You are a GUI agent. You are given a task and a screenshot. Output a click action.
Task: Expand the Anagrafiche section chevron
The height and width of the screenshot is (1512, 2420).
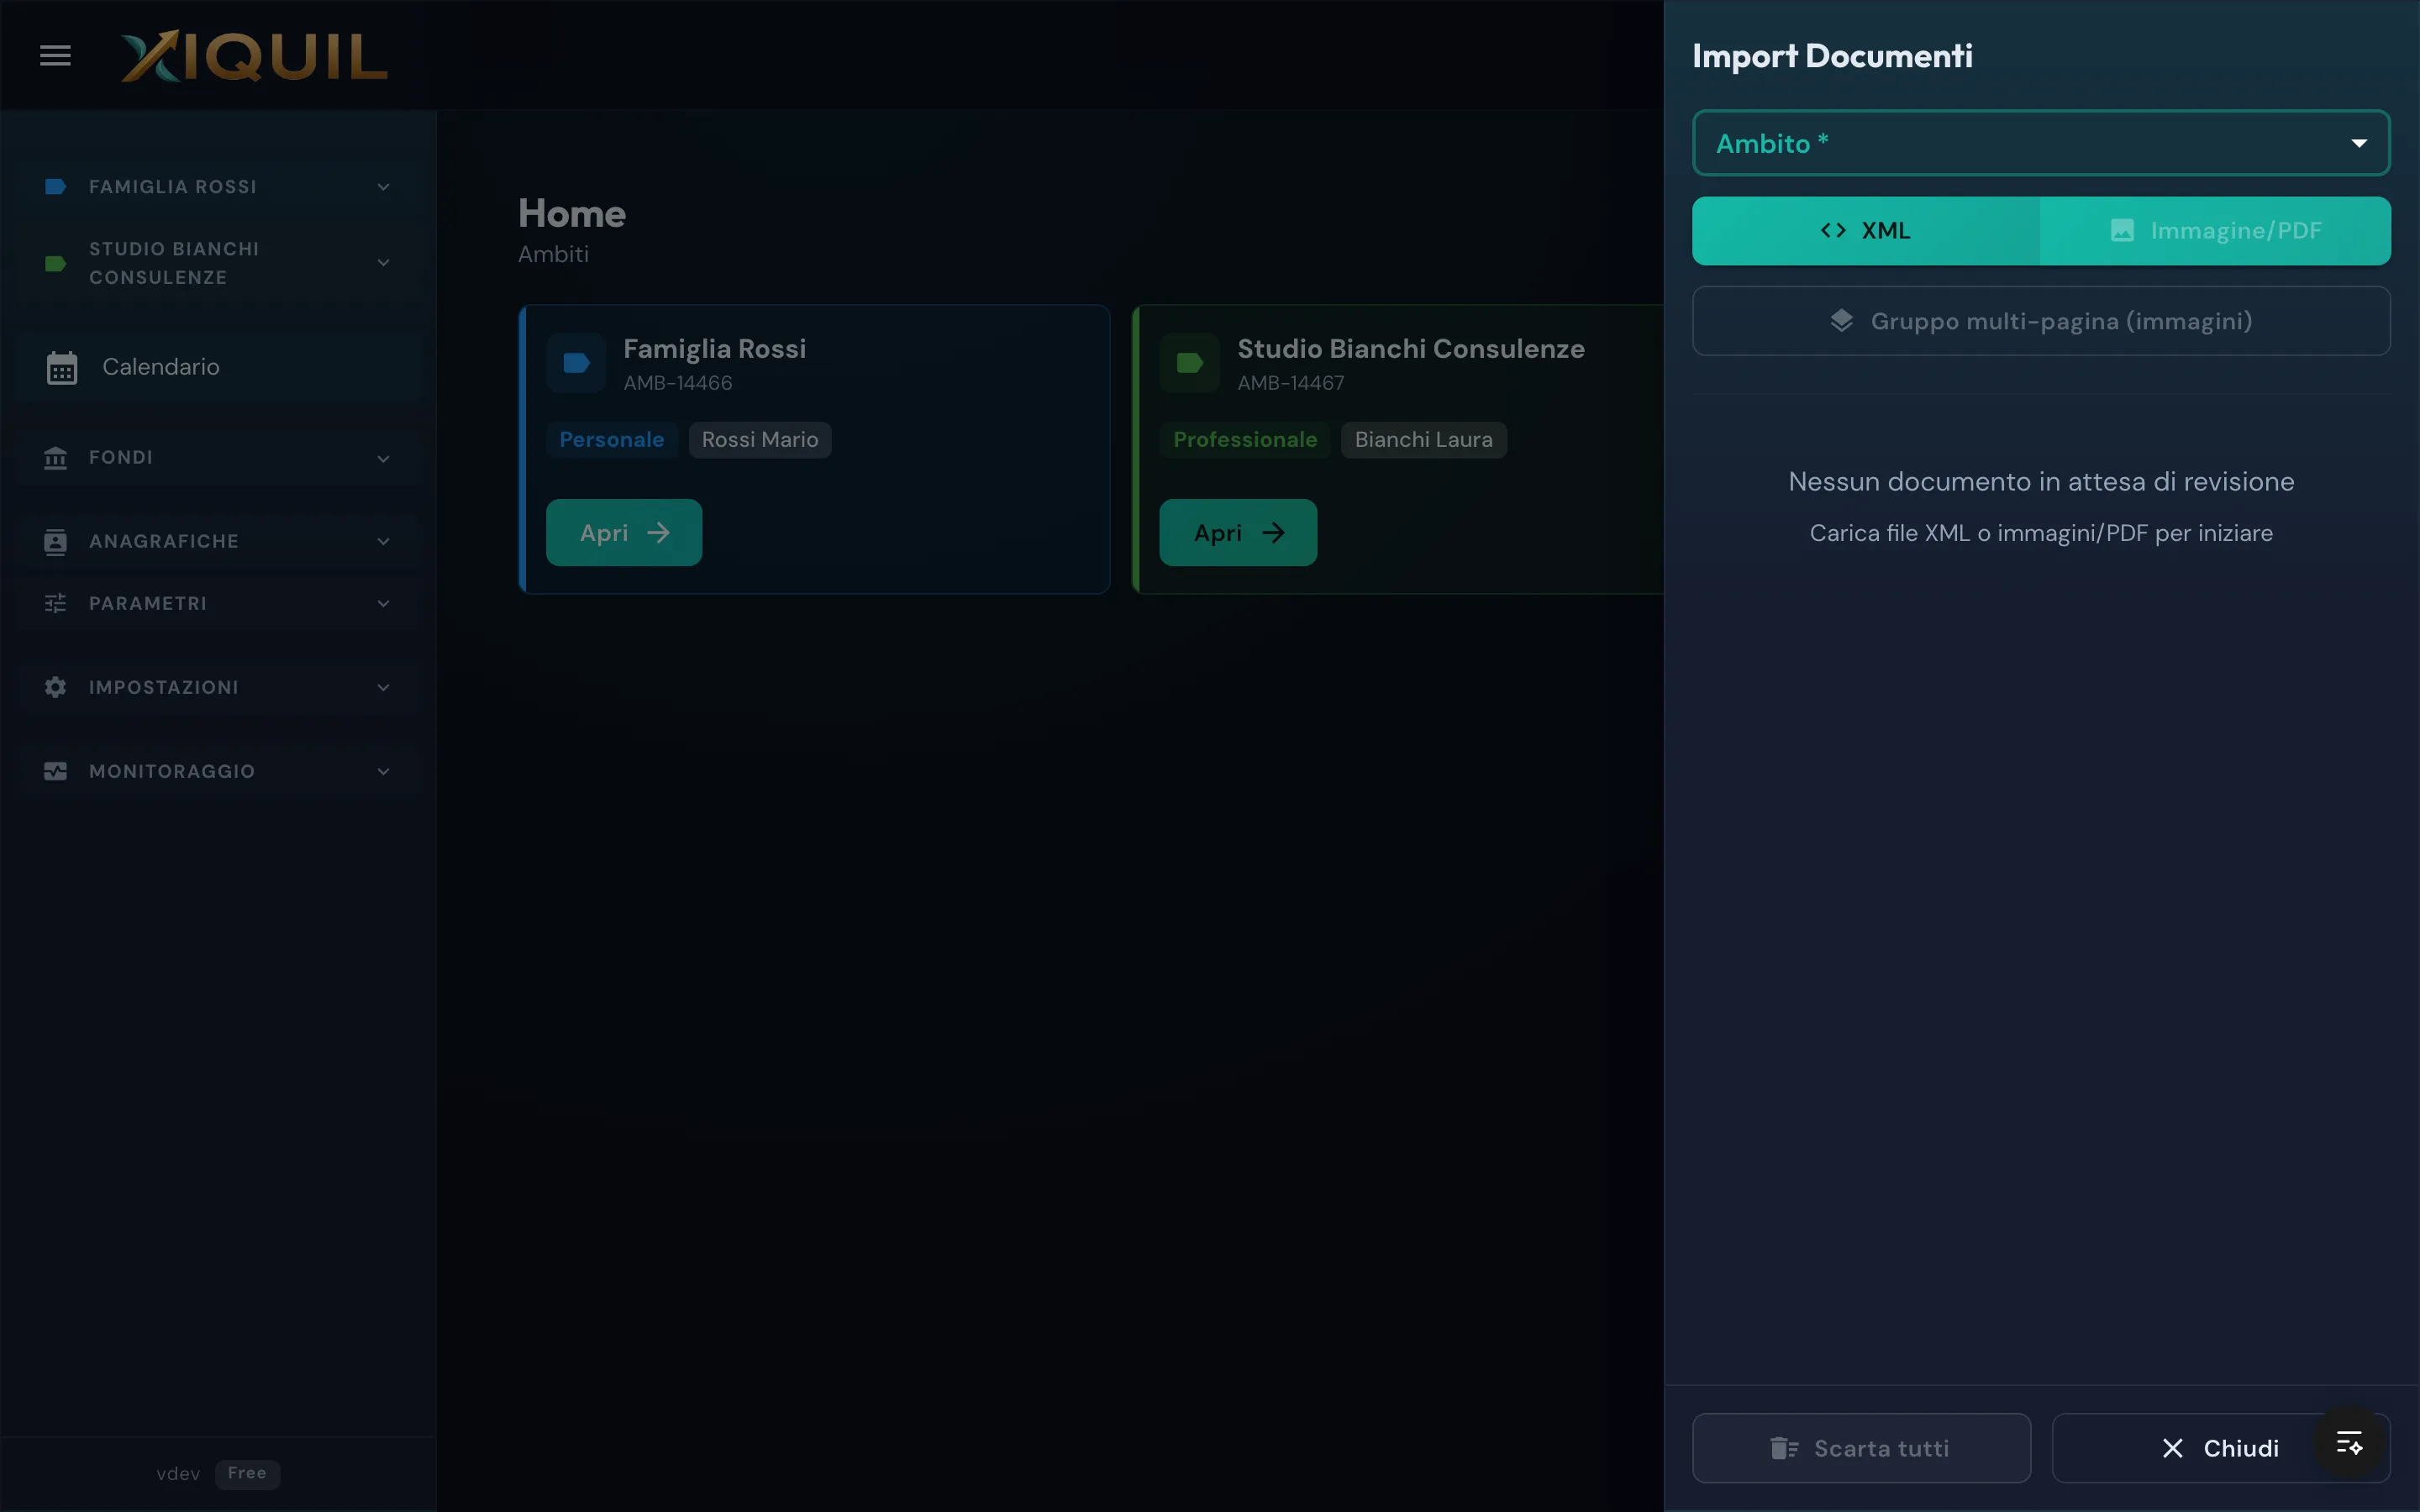click(383, 541)
